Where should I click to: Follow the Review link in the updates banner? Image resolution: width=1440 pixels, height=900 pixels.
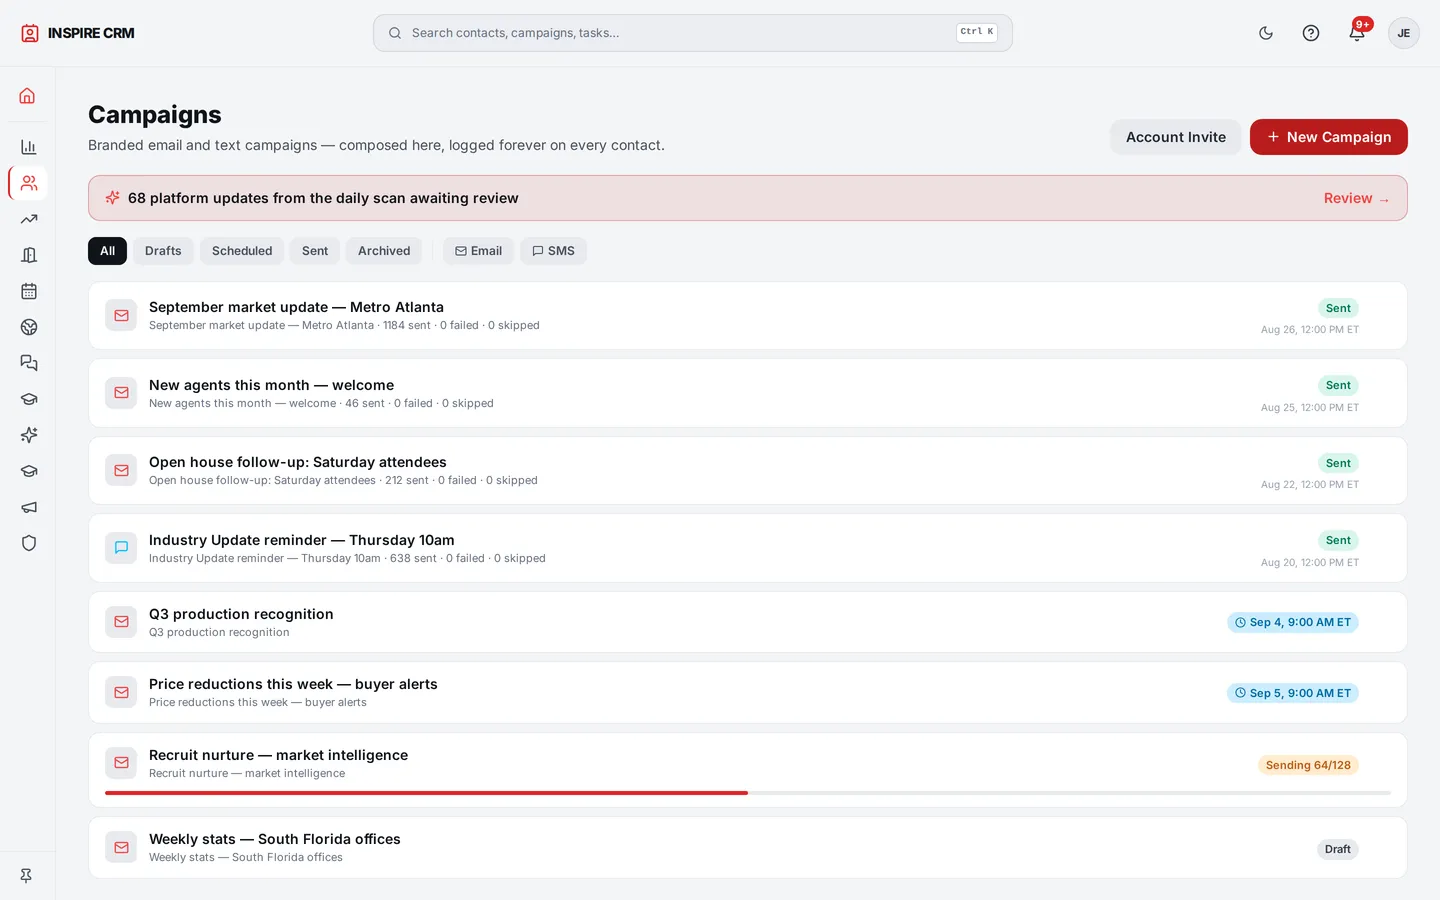pyautogui.click(x=1356, y=198)
